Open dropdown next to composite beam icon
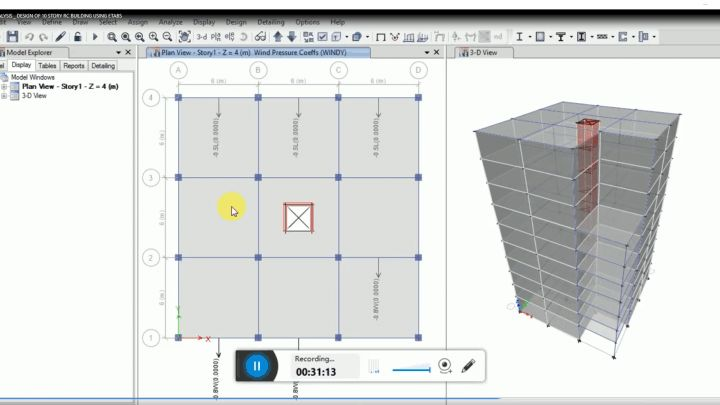This screenshot has height=405, width=720. pyautogui.click(x=571, y=37)
